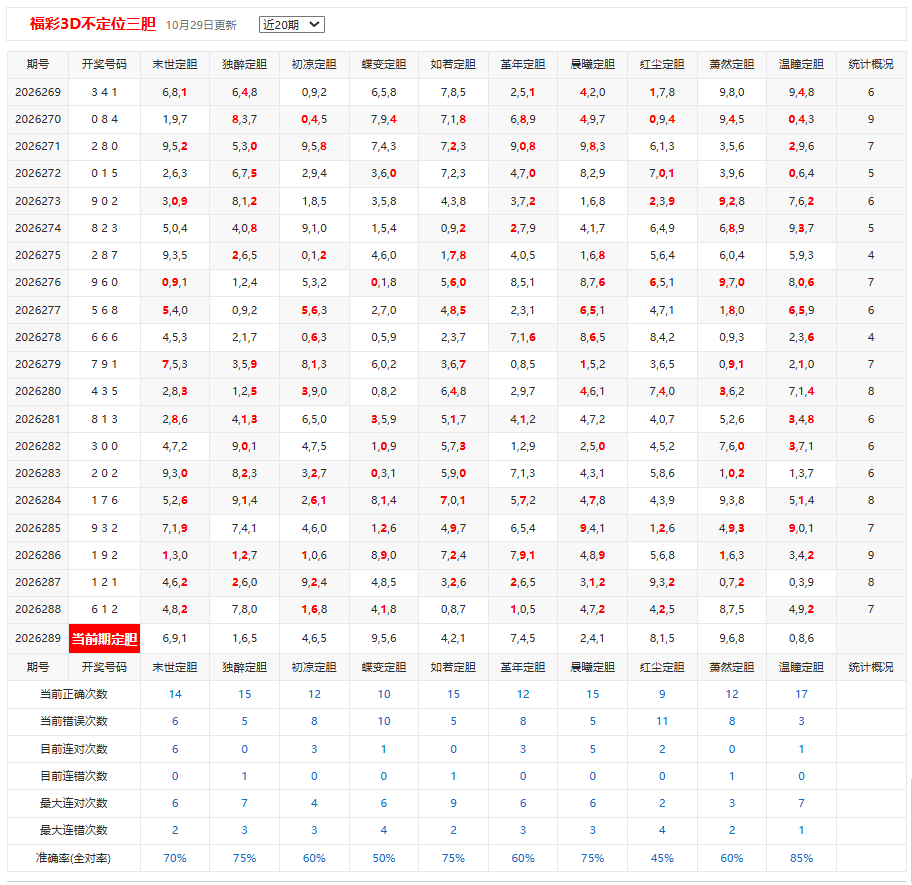Open the 近20期 period range dropdown
The height and width of the screenshot is (885, 912).
[x=291, y=24]
